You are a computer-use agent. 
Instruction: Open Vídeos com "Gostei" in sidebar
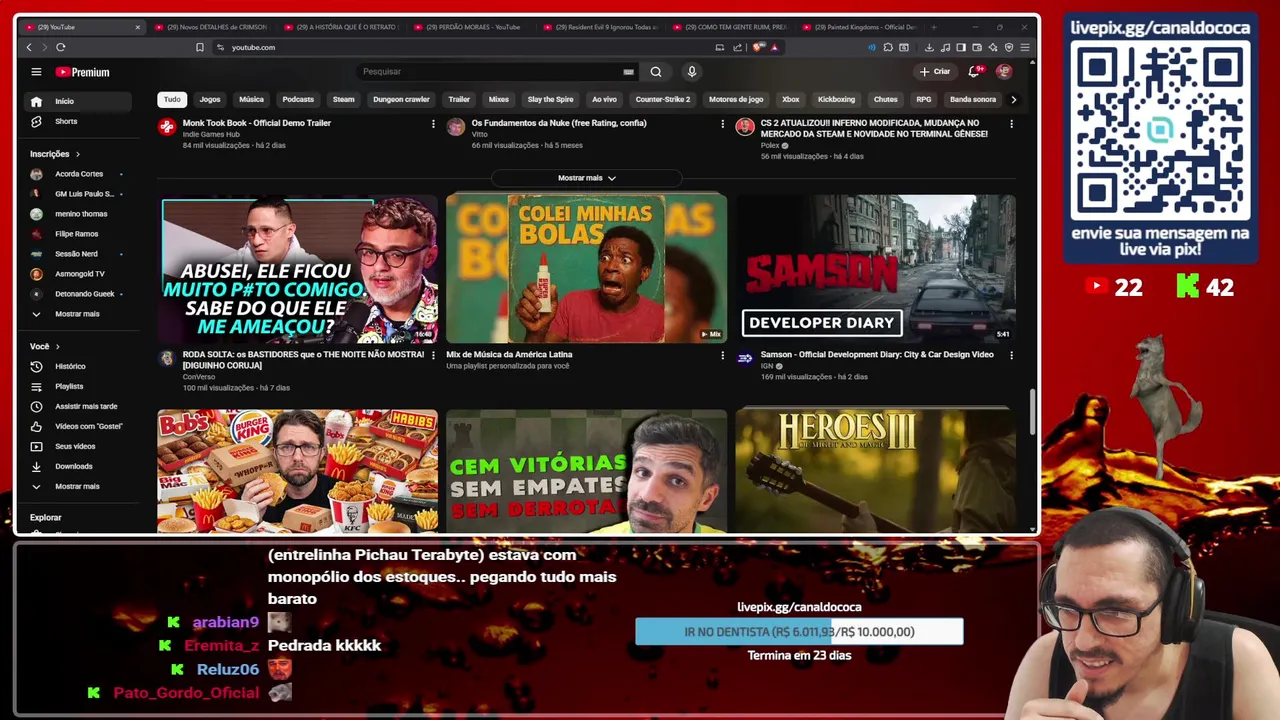77,426
